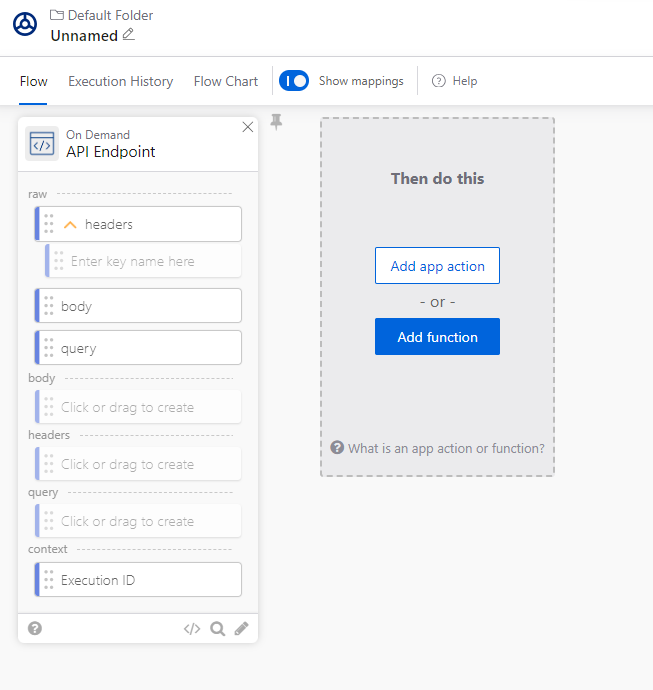Click the pin icon beside the card

(276, 122)
